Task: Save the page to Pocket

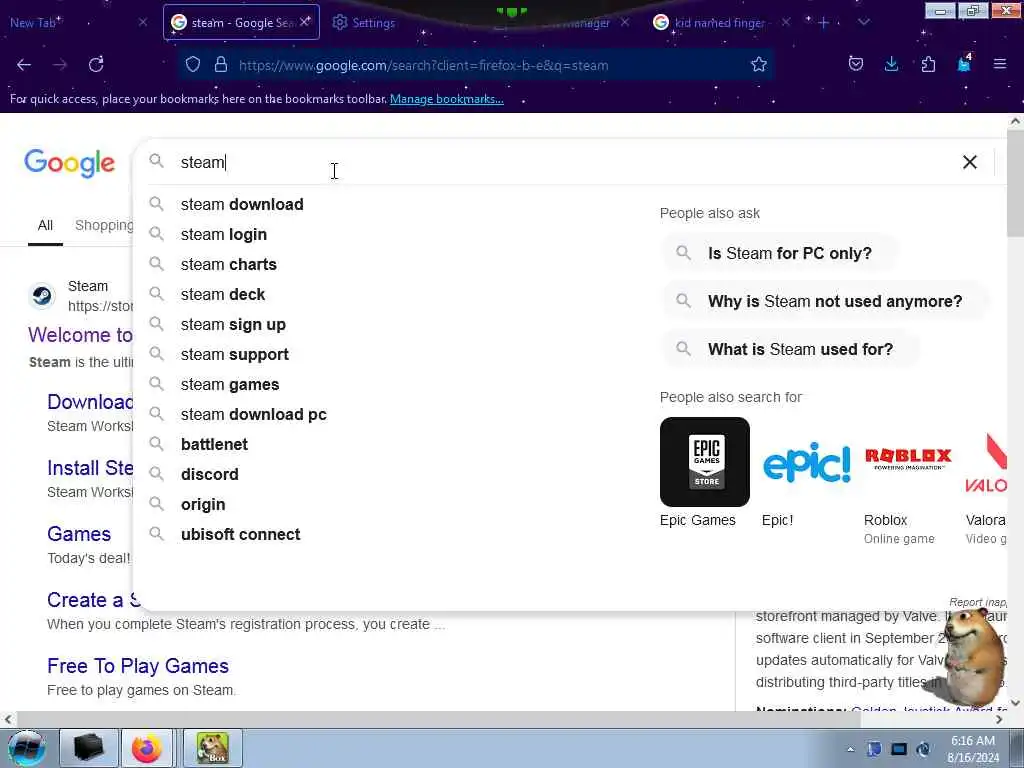Action: [x=856, y=64]
